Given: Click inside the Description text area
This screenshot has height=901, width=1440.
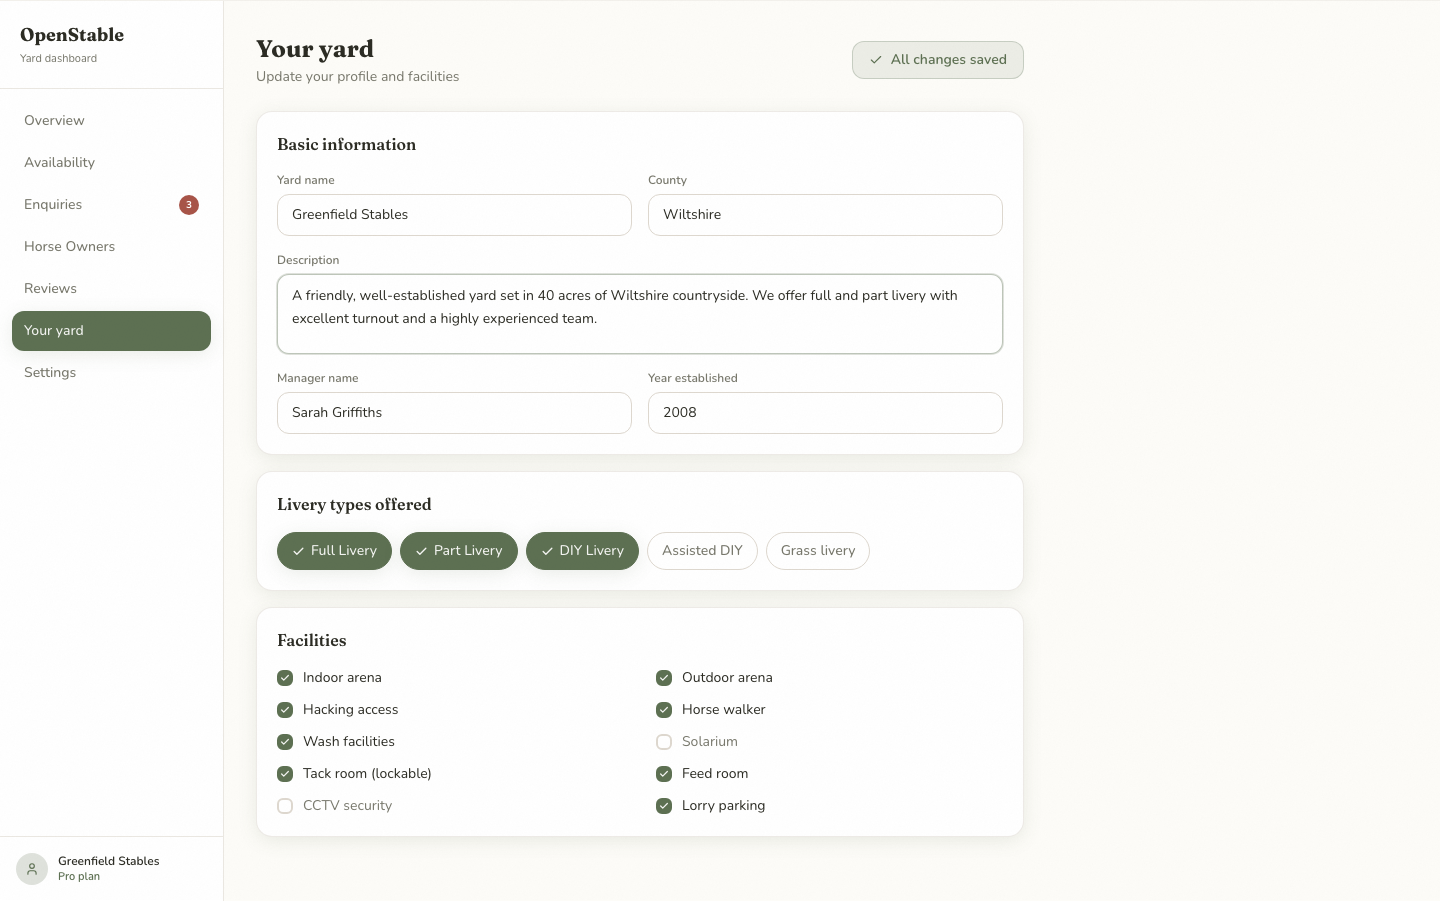Looking at the screenshot, I should [640, 314].
